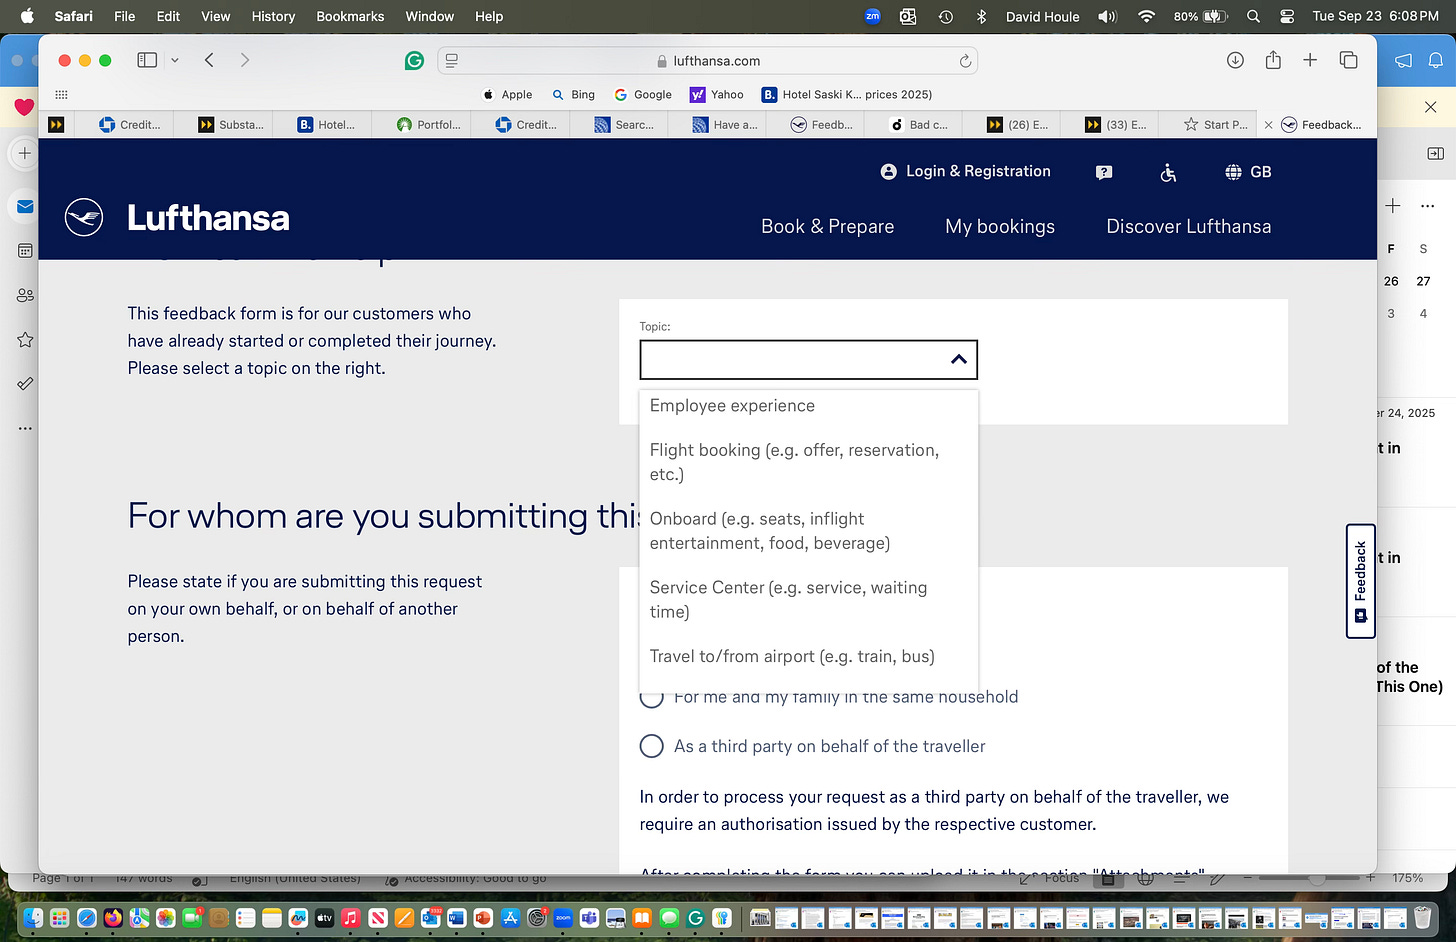
Task: Open the Discover Lufthansa menu
Action: tap(1189, 226)
